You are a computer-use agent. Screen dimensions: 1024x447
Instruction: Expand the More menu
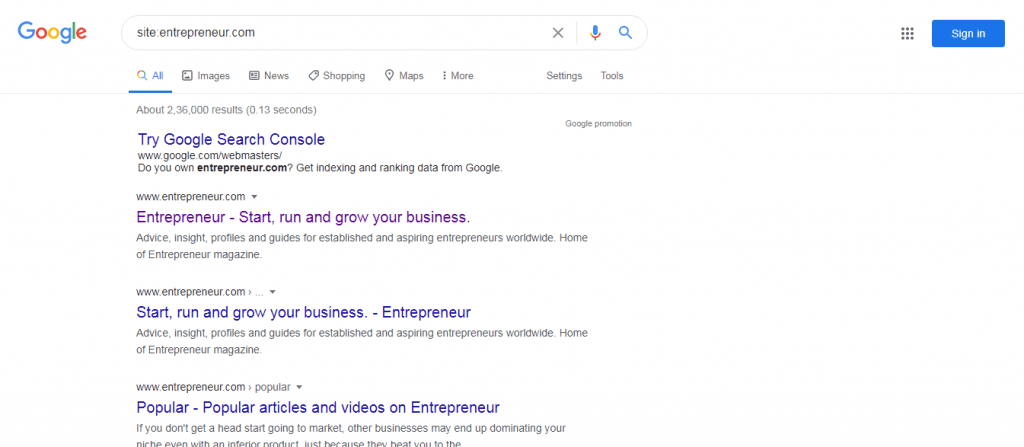point(458,76)
